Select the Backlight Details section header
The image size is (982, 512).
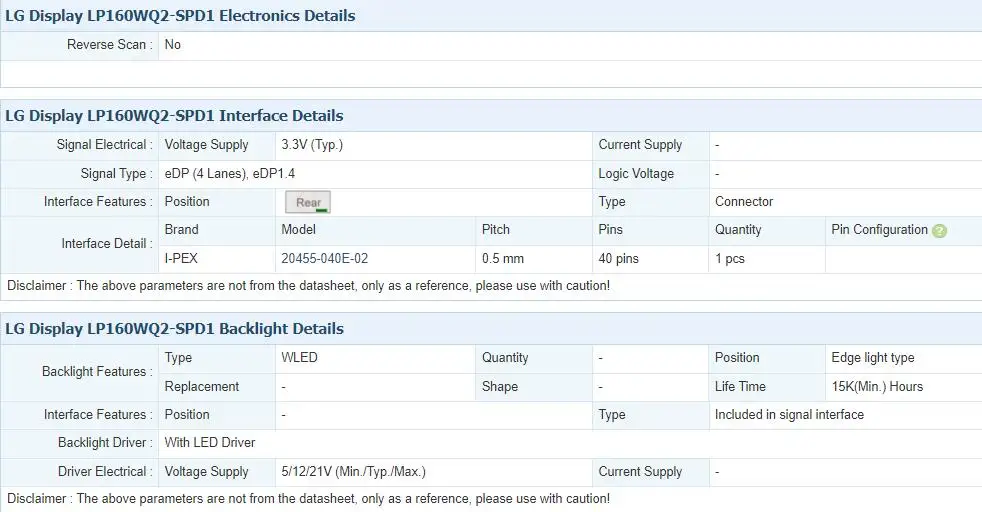[x=174, y=329]
